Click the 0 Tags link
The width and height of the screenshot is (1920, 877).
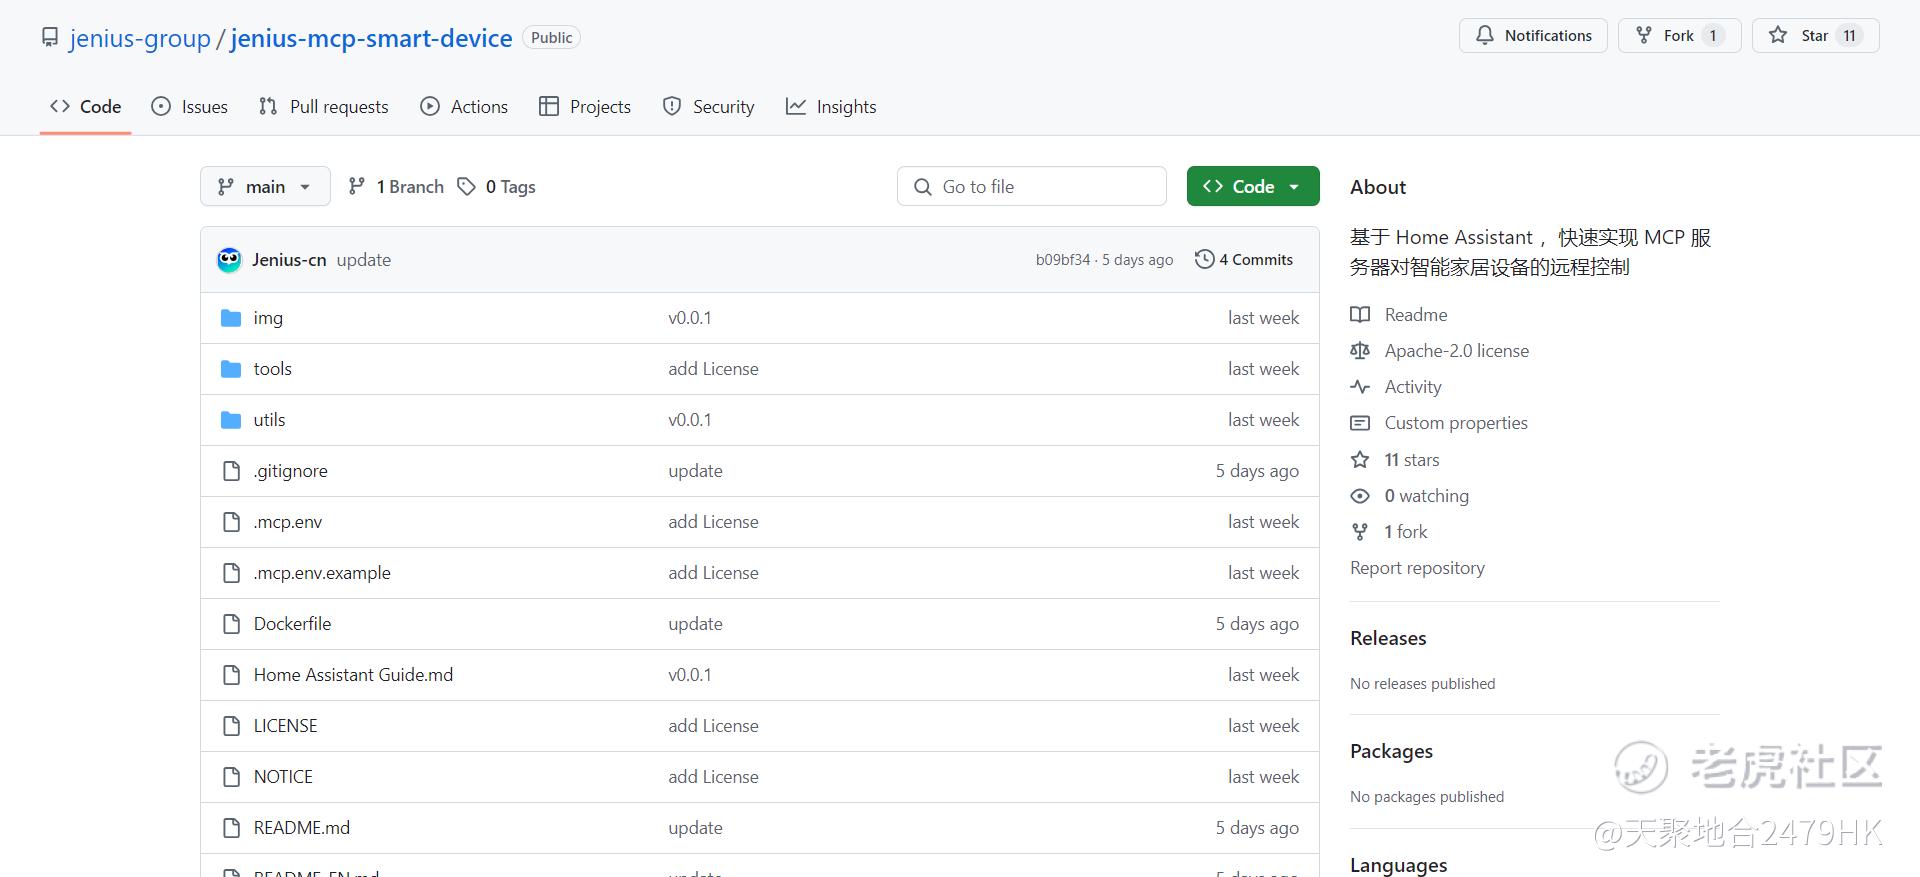497,186
